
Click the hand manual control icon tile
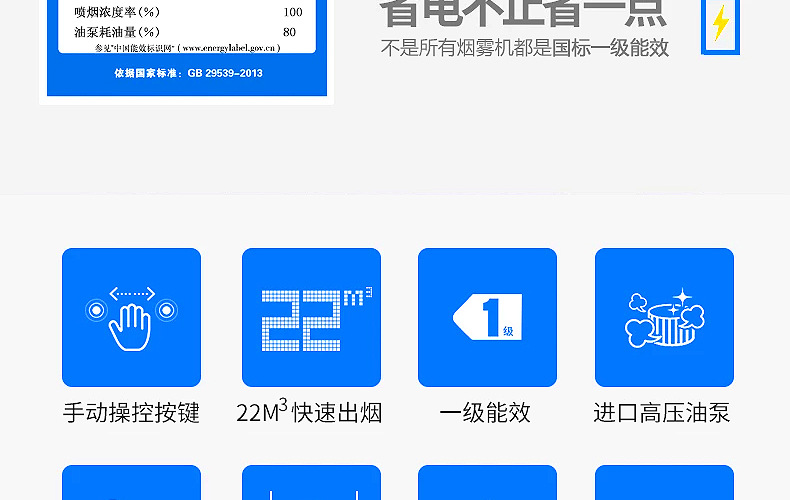click(131, 317)
